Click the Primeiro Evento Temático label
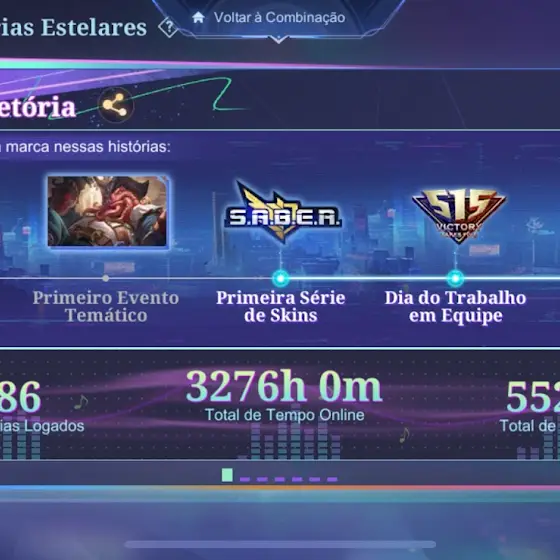 tap(106, 307)
